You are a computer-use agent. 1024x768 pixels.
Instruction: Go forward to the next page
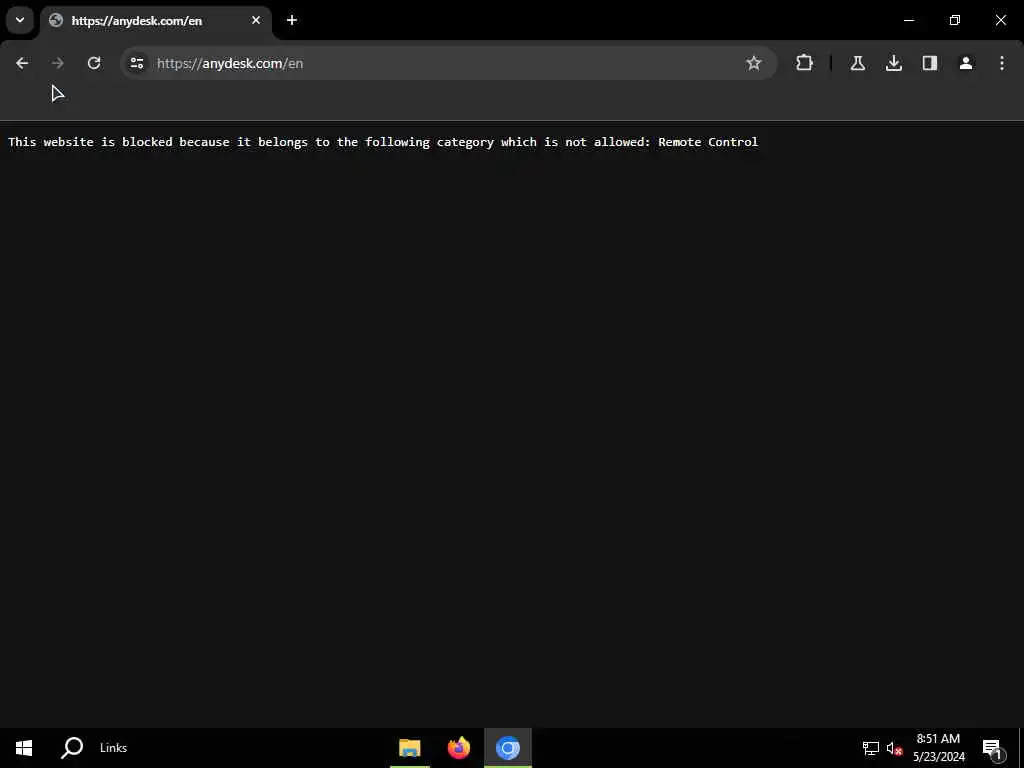(x=57, y=63)
